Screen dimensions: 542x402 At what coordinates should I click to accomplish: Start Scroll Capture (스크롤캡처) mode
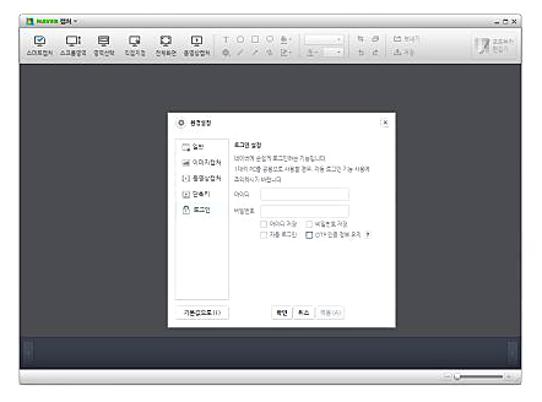pyautogui.click(x=73, y=46)
